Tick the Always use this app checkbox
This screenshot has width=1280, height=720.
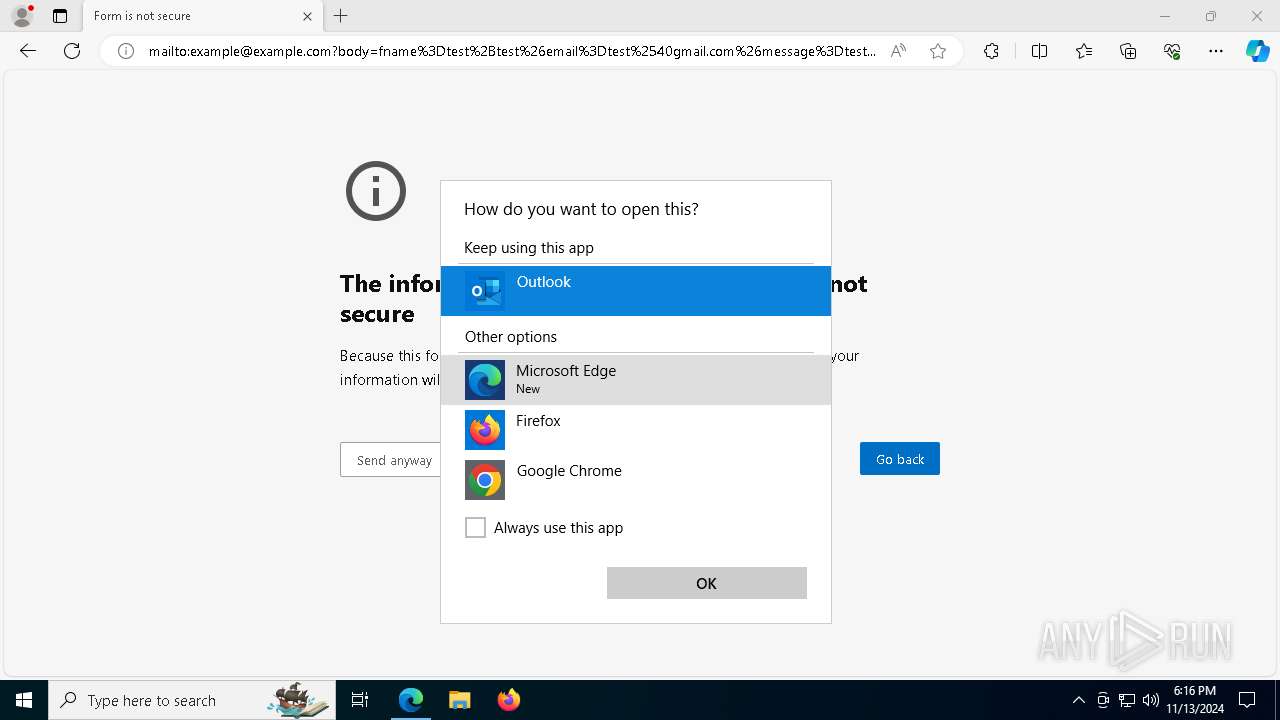[476, 528]
